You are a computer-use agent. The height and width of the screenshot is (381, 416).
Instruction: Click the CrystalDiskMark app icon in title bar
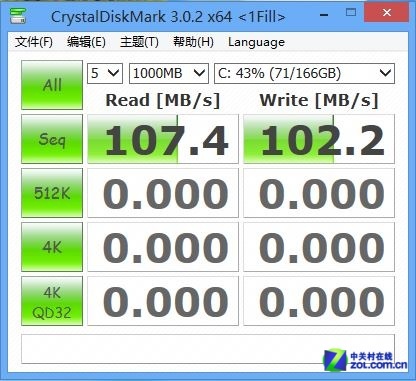pyautogui.click(x=18, y=15)
